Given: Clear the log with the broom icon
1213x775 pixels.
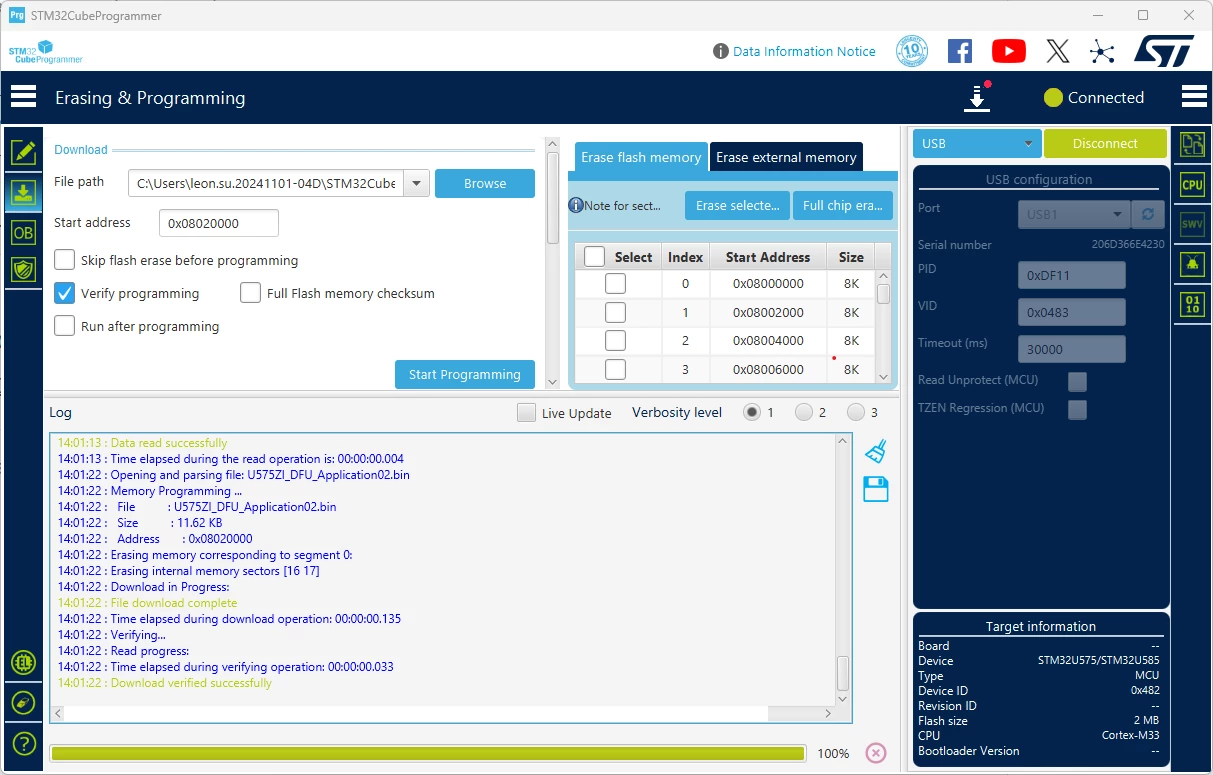Looking at the screenshot, I should pos(876,451).
